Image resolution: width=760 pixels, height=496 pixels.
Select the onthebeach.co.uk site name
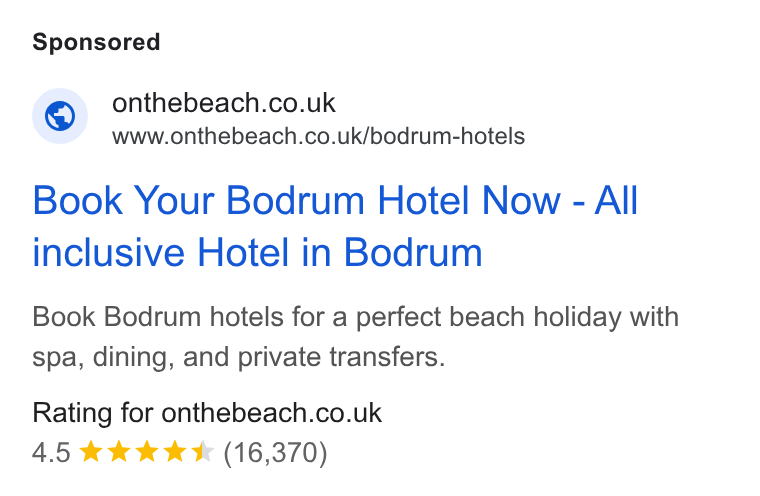point(223,103)
